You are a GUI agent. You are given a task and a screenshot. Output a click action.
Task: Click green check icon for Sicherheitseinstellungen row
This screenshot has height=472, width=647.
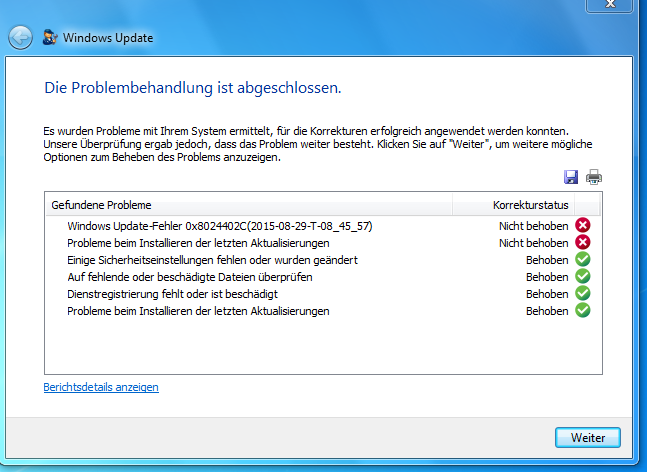(583, 260)
